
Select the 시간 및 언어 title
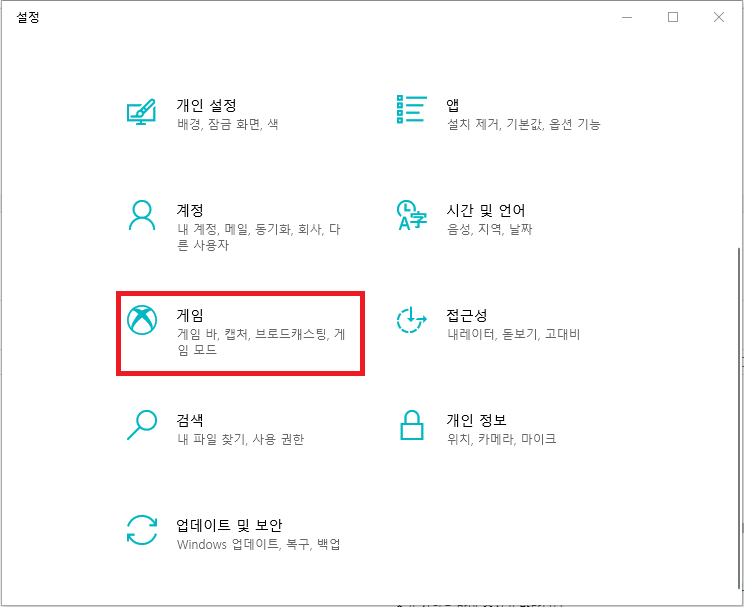coord(485,210)
